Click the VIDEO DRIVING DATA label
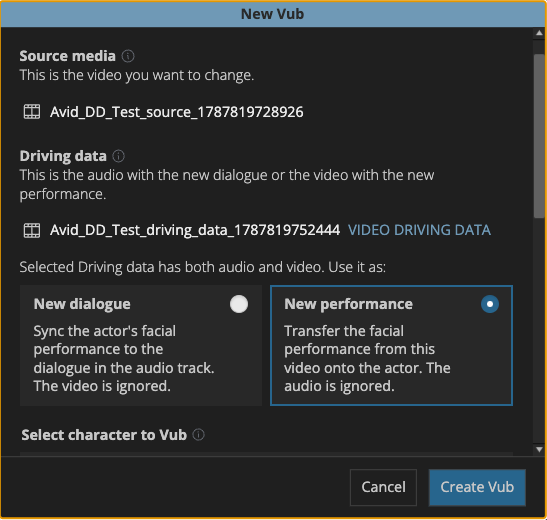The height and width of the screenshot is (520, 547). (419, 230)
